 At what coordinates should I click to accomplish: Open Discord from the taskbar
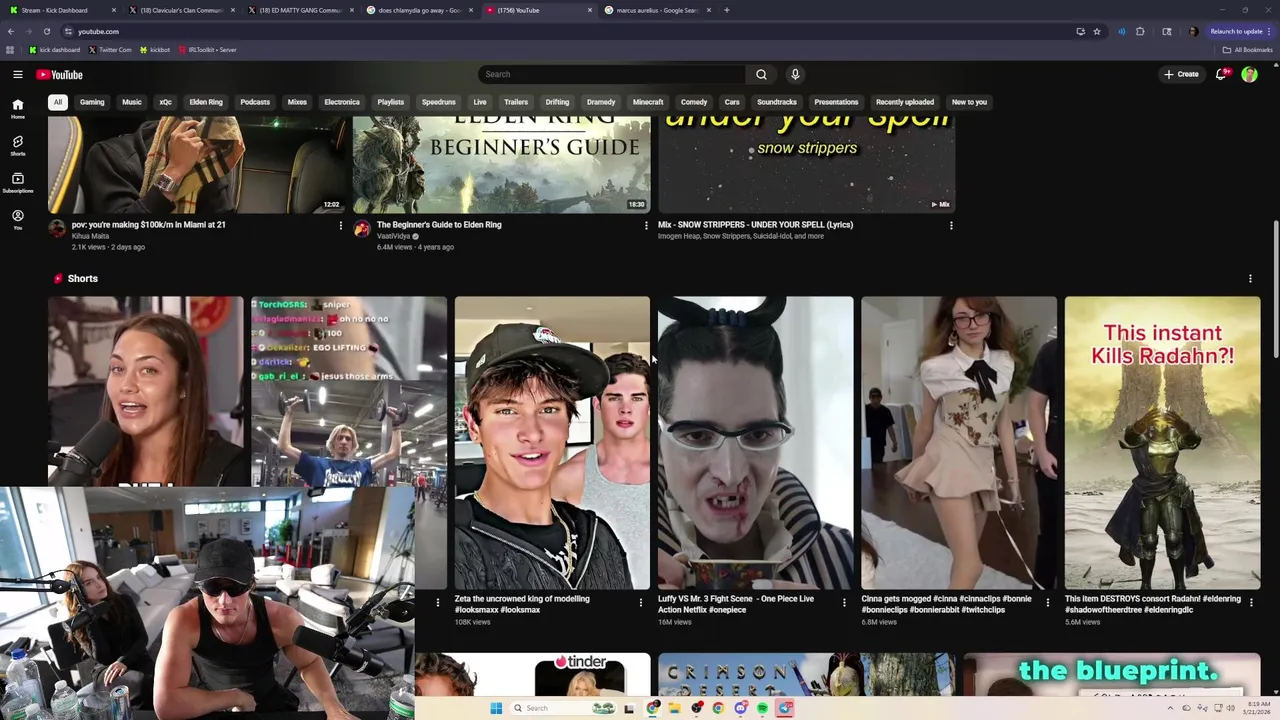coord(740,708)
